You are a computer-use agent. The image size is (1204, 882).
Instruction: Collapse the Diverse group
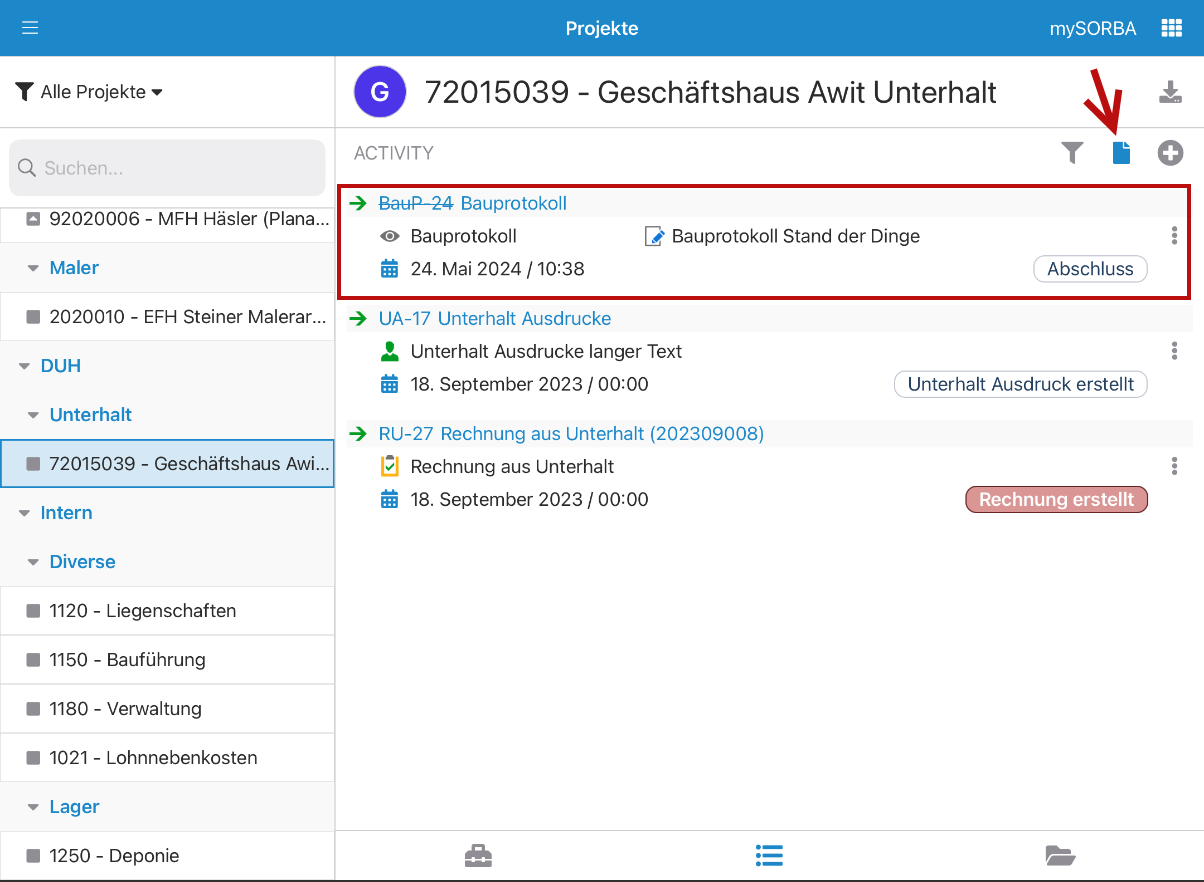pyautogui.click(x=33, y=562)
